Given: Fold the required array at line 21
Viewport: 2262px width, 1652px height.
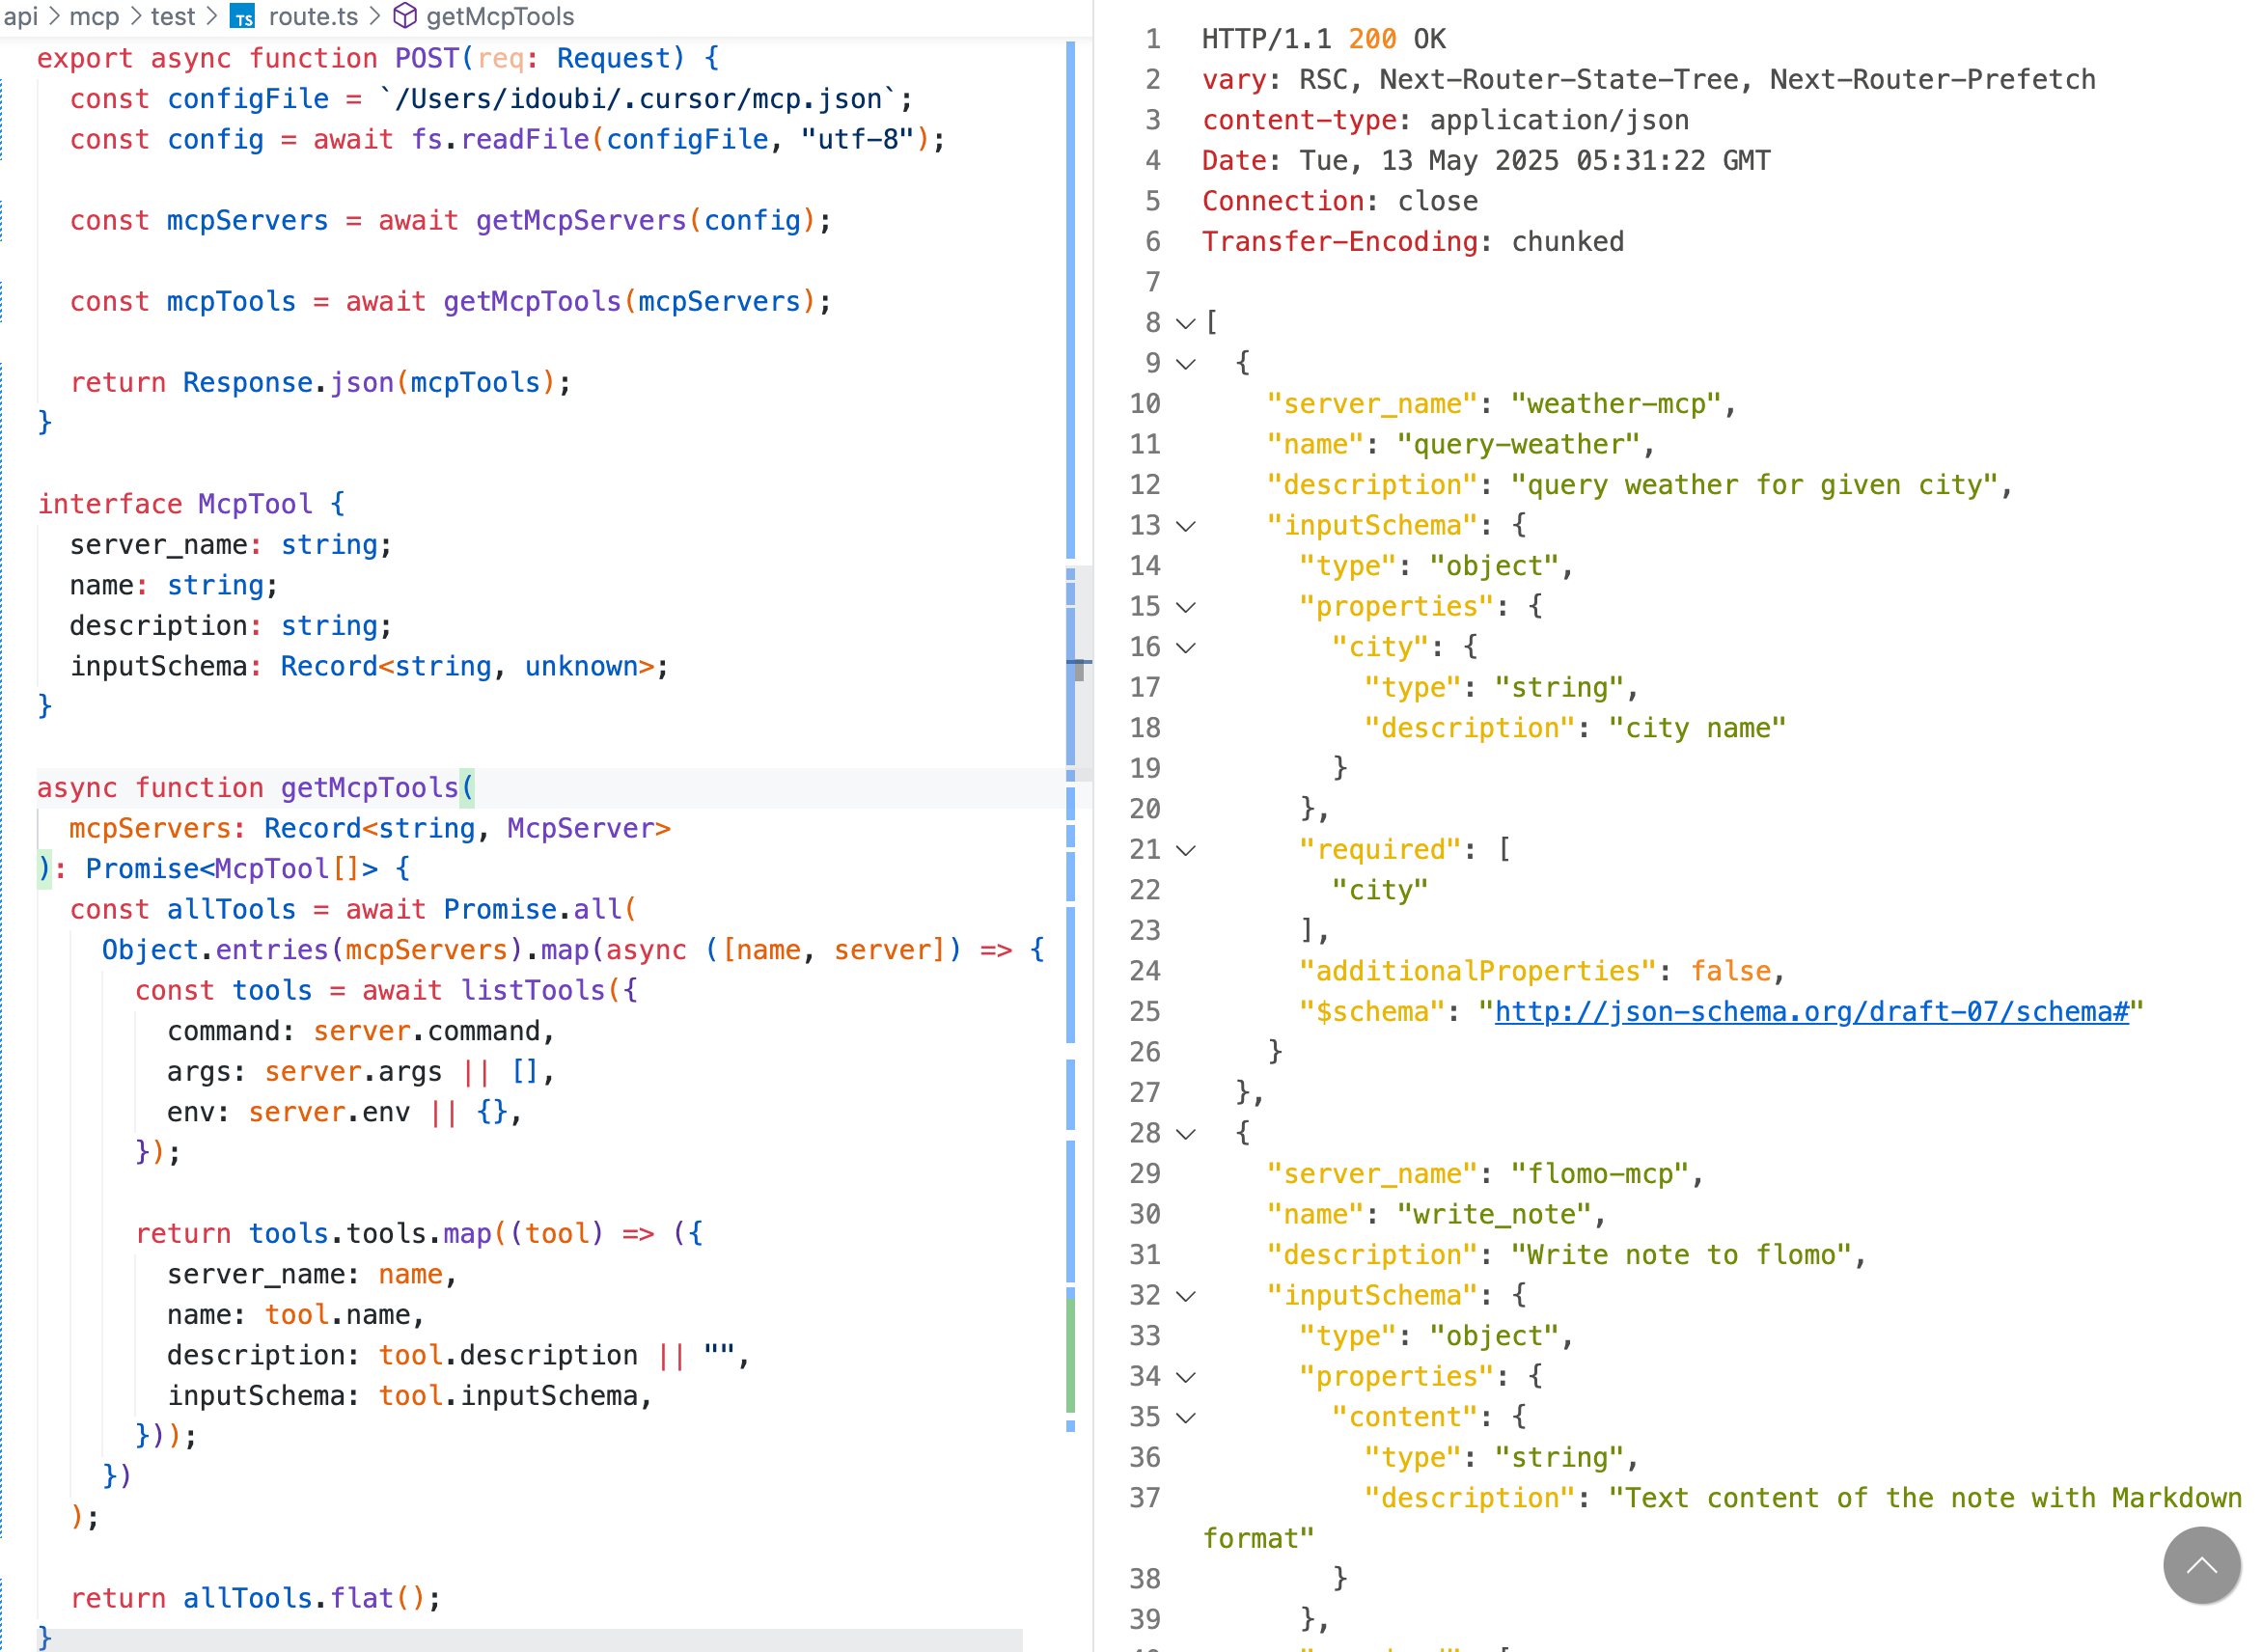Looking at the screenshot, I should [x=1185, y=850].
